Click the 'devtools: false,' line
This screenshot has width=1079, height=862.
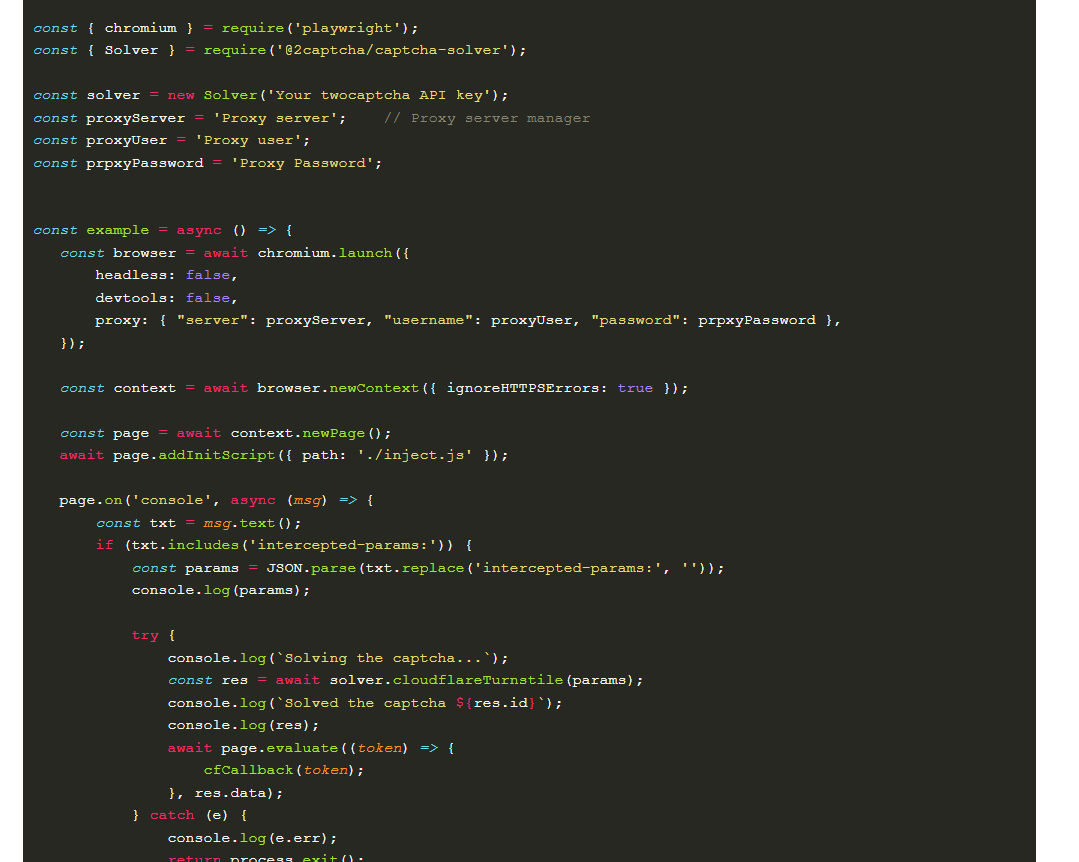click(167, 298)
